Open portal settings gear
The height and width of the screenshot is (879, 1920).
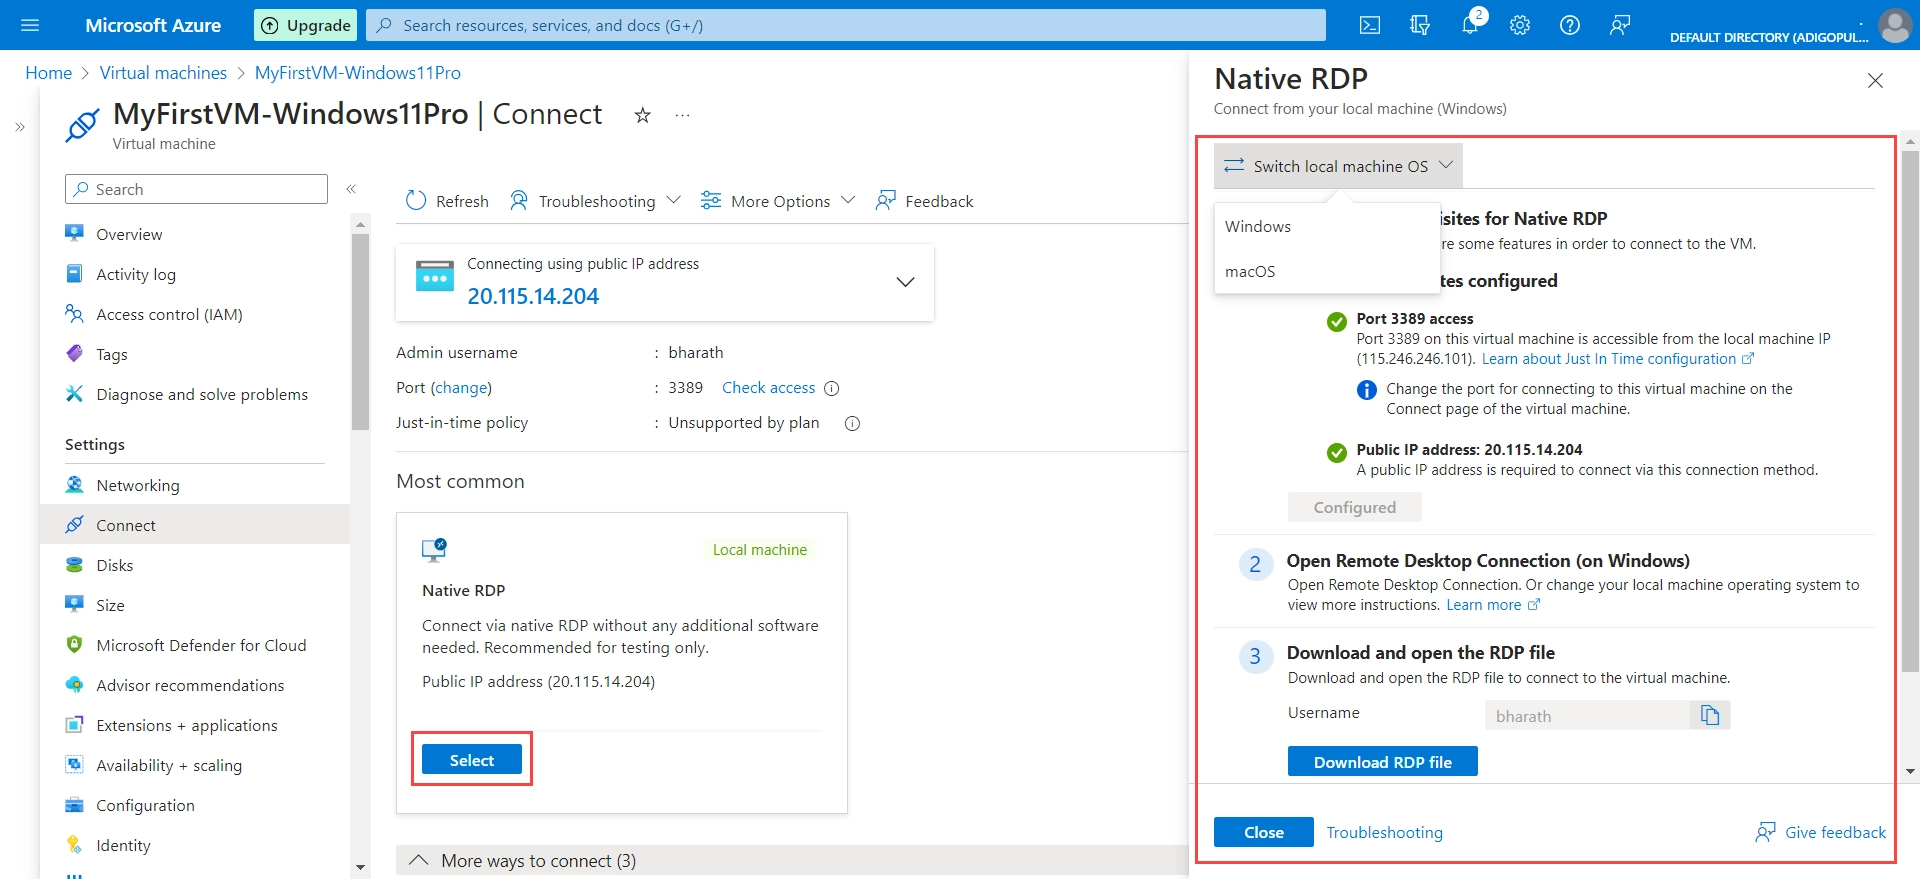[1520, 25]
